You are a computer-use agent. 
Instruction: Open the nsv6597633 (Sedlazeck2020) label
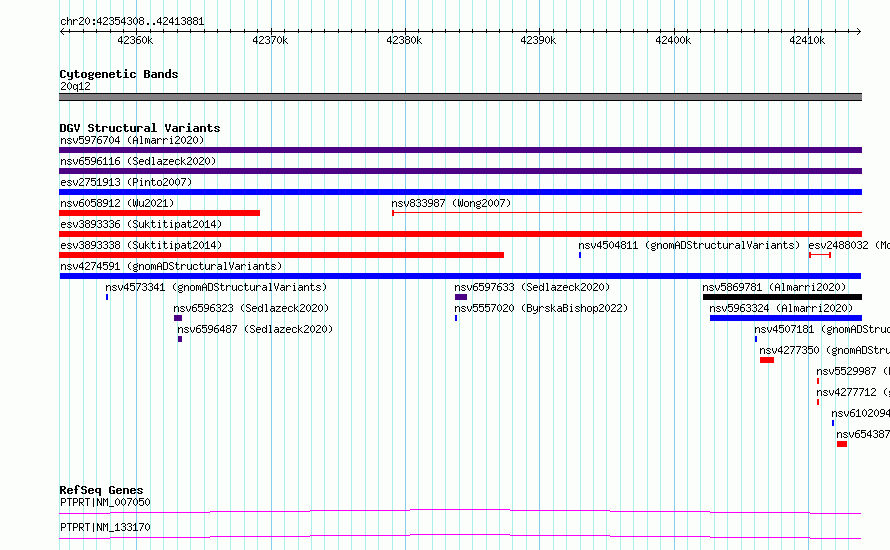(x=532, y=287)
